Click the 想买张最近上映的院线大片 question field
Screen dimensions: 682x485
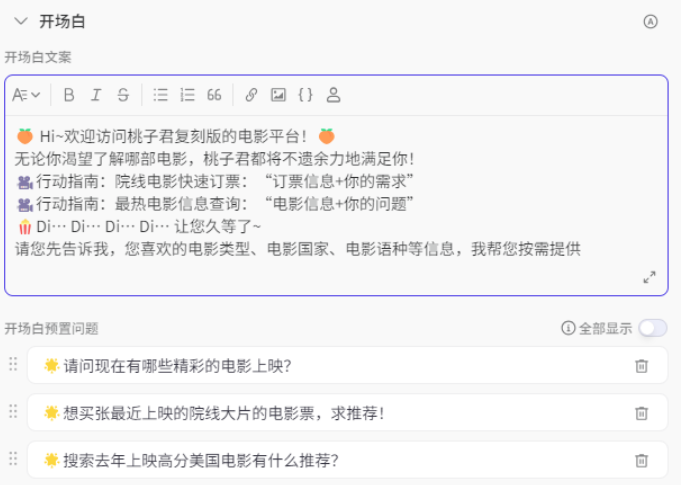(x=347, y=412)
